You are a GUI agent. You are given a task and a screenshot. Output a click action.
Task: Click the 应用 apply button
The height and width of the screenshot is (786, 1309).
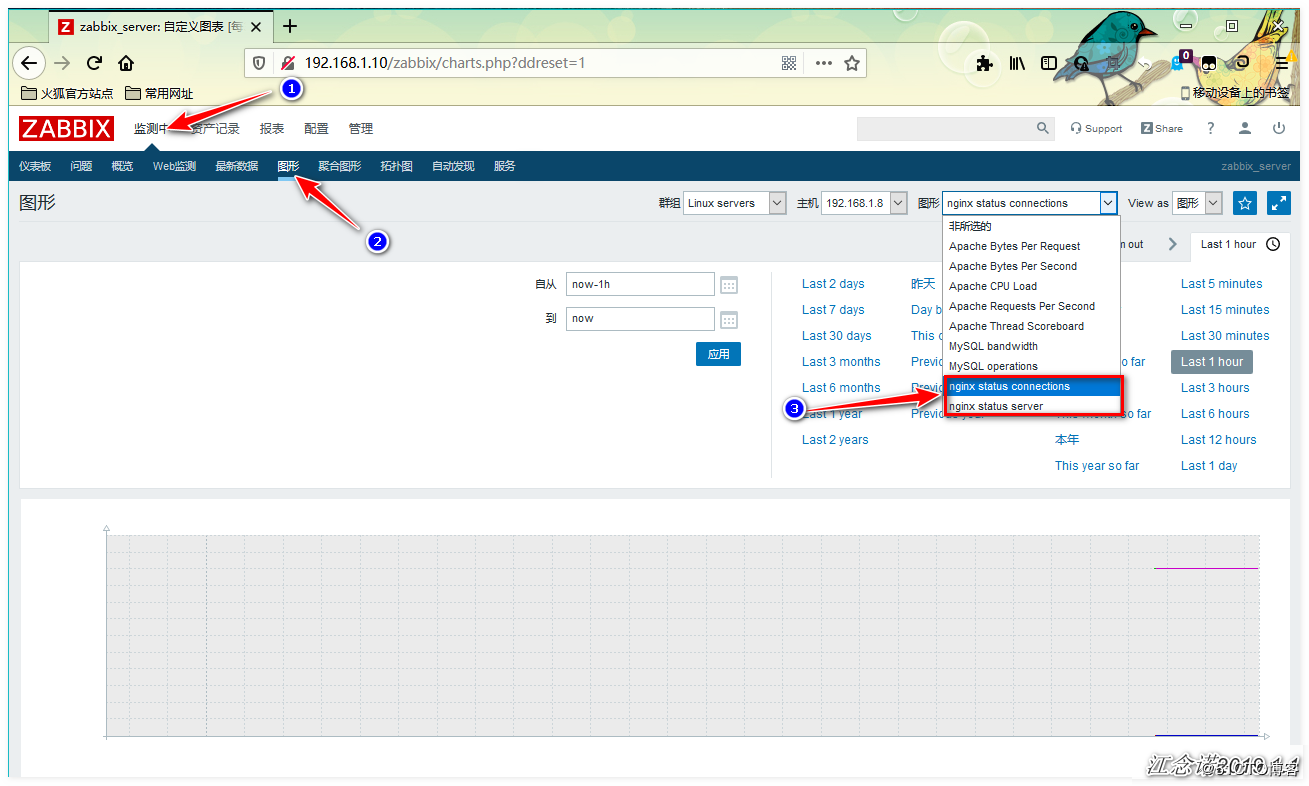(718, 354)
